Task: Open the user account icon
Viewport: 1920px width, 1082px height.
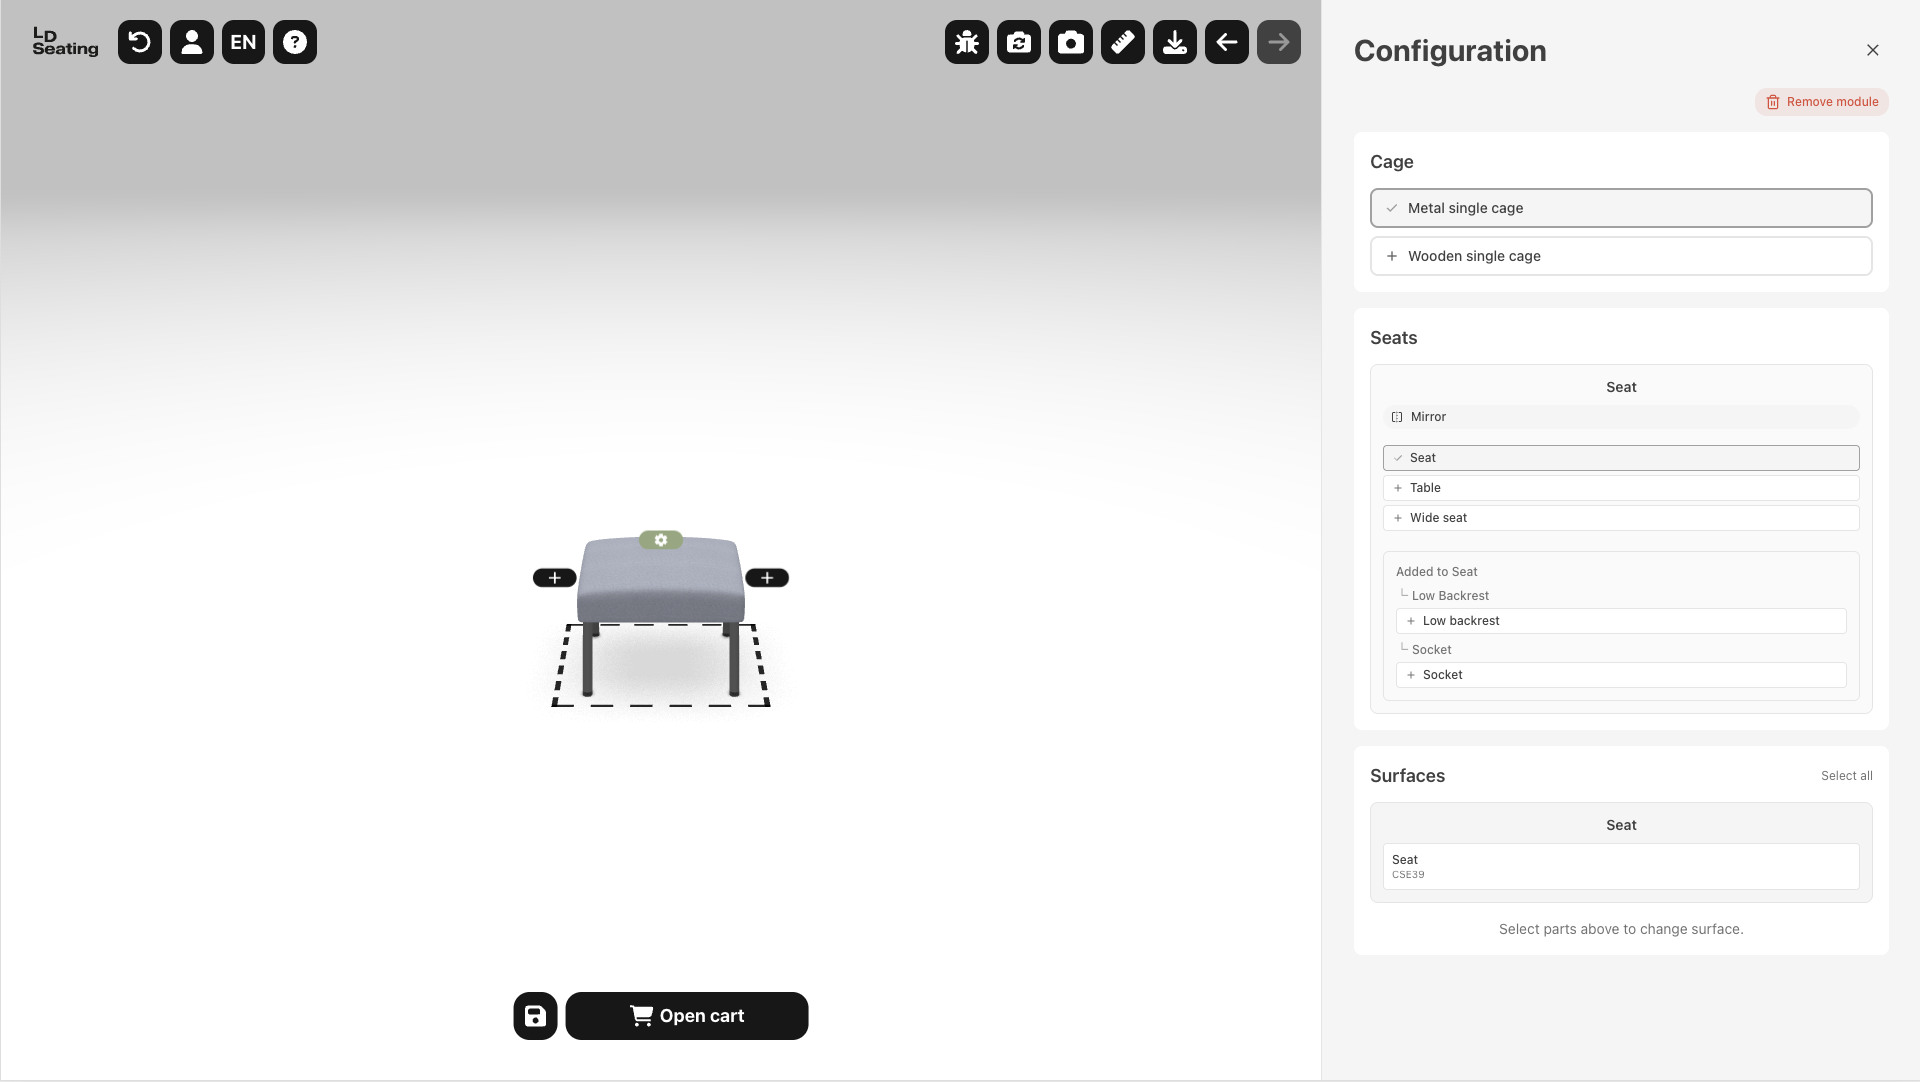Action: (x=192, y=42)
